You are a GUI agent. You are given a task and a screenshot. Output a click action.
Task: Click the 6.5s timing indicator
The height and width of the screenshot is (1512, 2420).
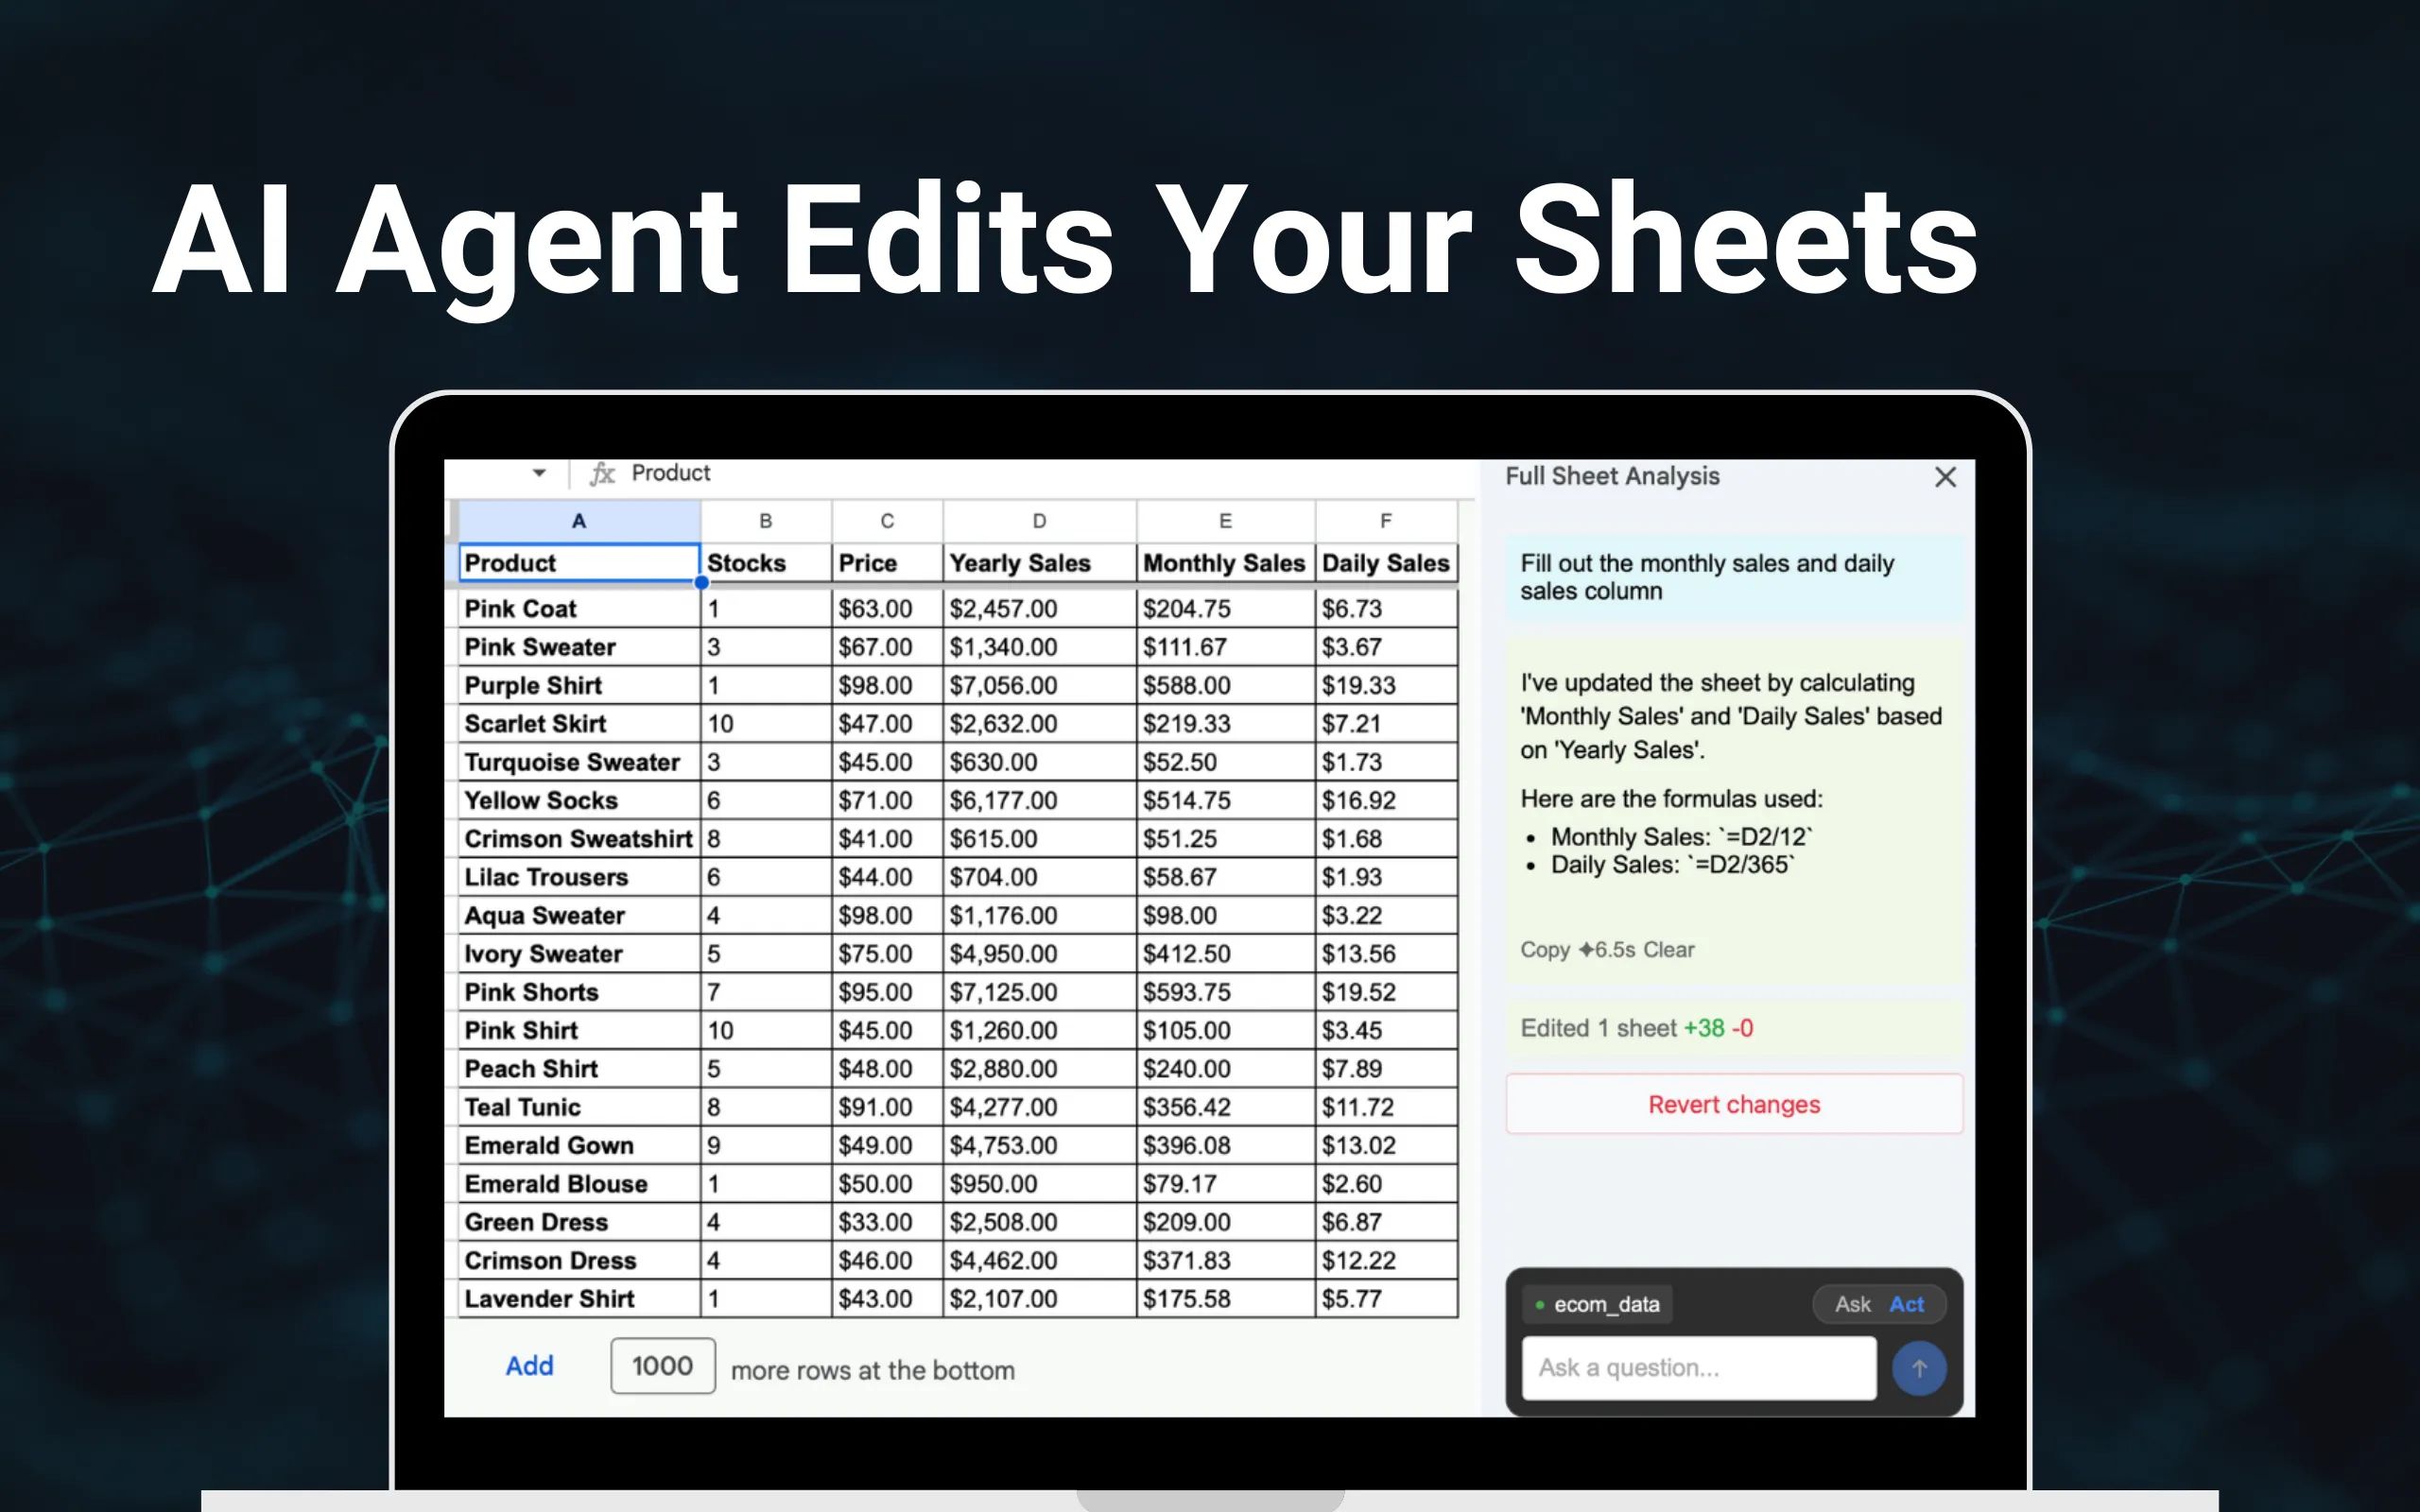point(1613,950)
